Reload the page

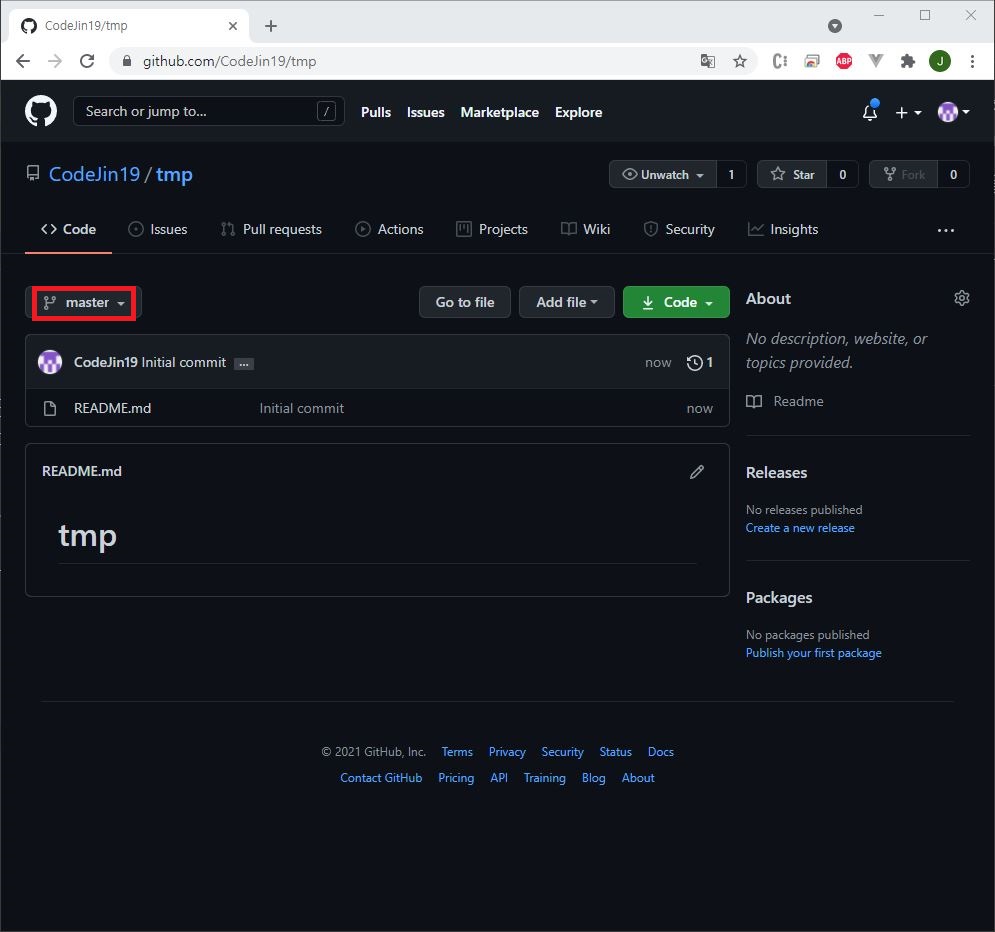[x=87, y=61]
